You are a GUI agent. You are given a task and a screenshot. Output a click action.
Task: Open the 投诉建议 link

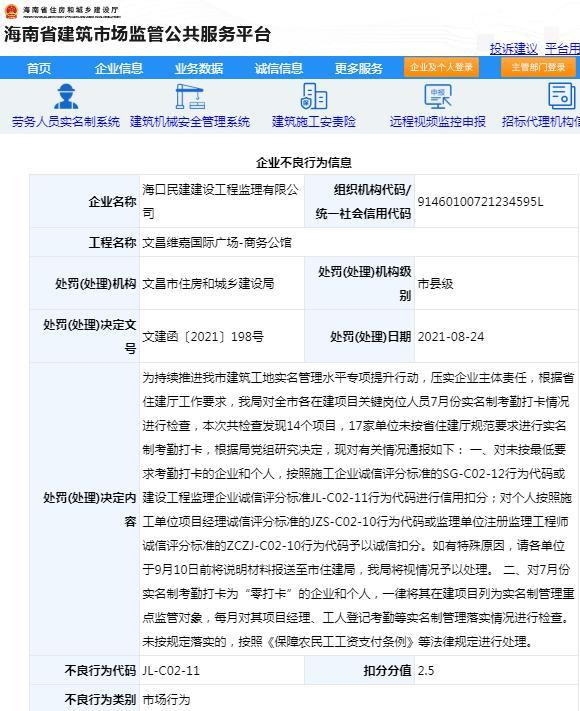pyautogui.click(x=513, y=49)
